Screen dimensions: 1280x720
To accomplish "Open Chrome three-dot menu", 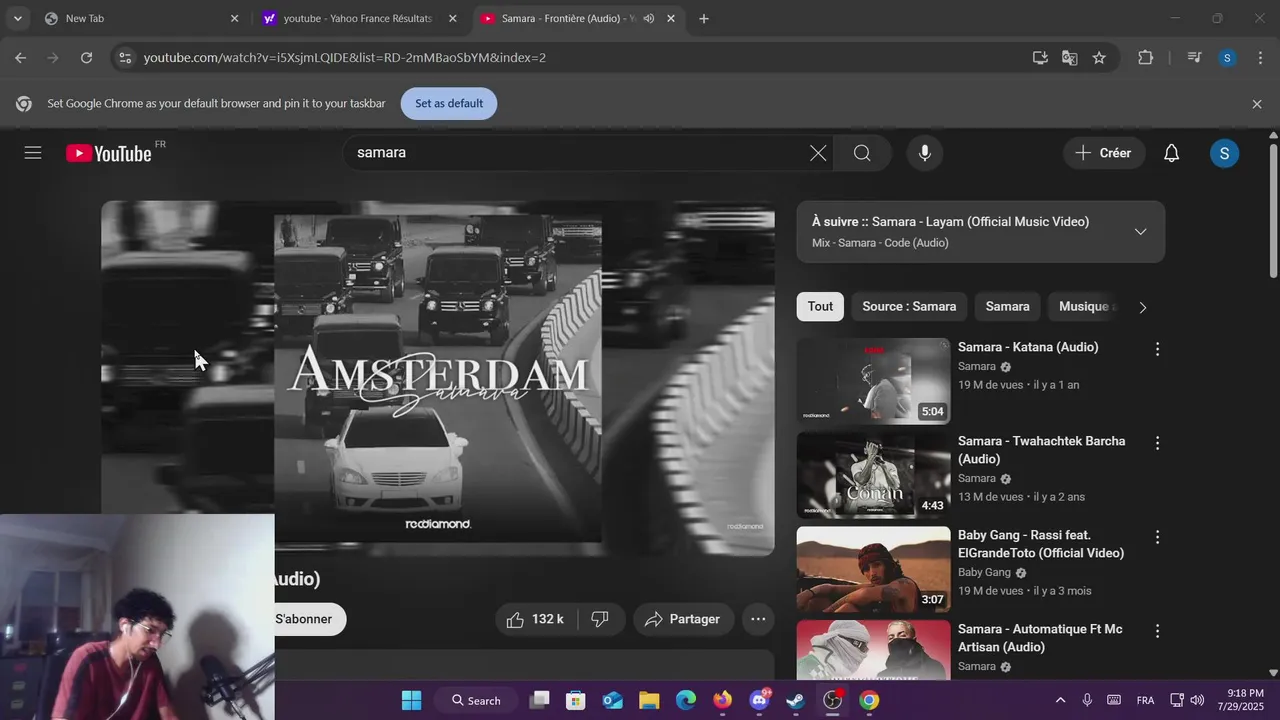I will pos(1258,58).
